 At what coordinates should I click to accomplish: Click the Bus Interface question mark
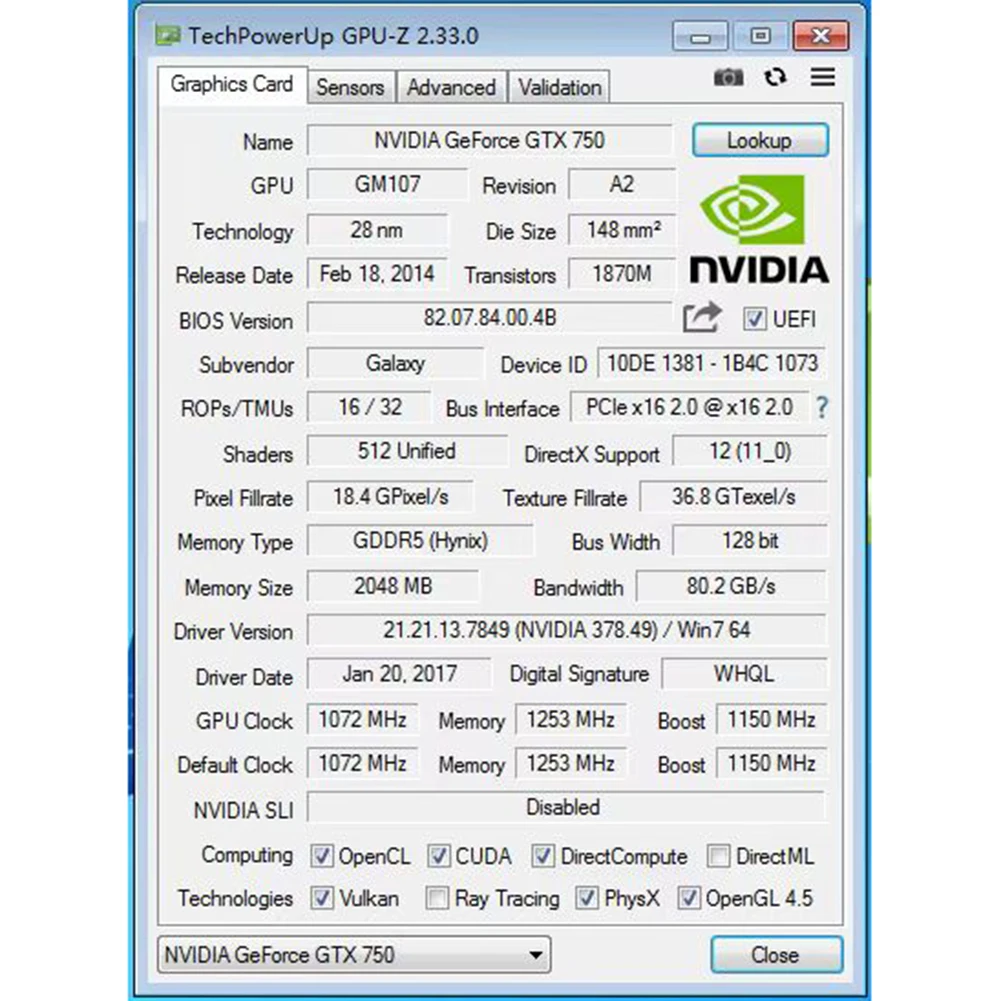coord(822,407)
